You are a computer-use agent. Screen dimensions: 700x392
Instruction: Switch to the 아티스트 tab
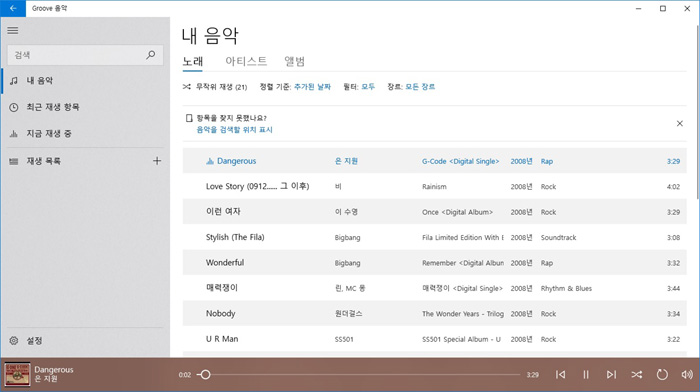(x=246, y=61)
